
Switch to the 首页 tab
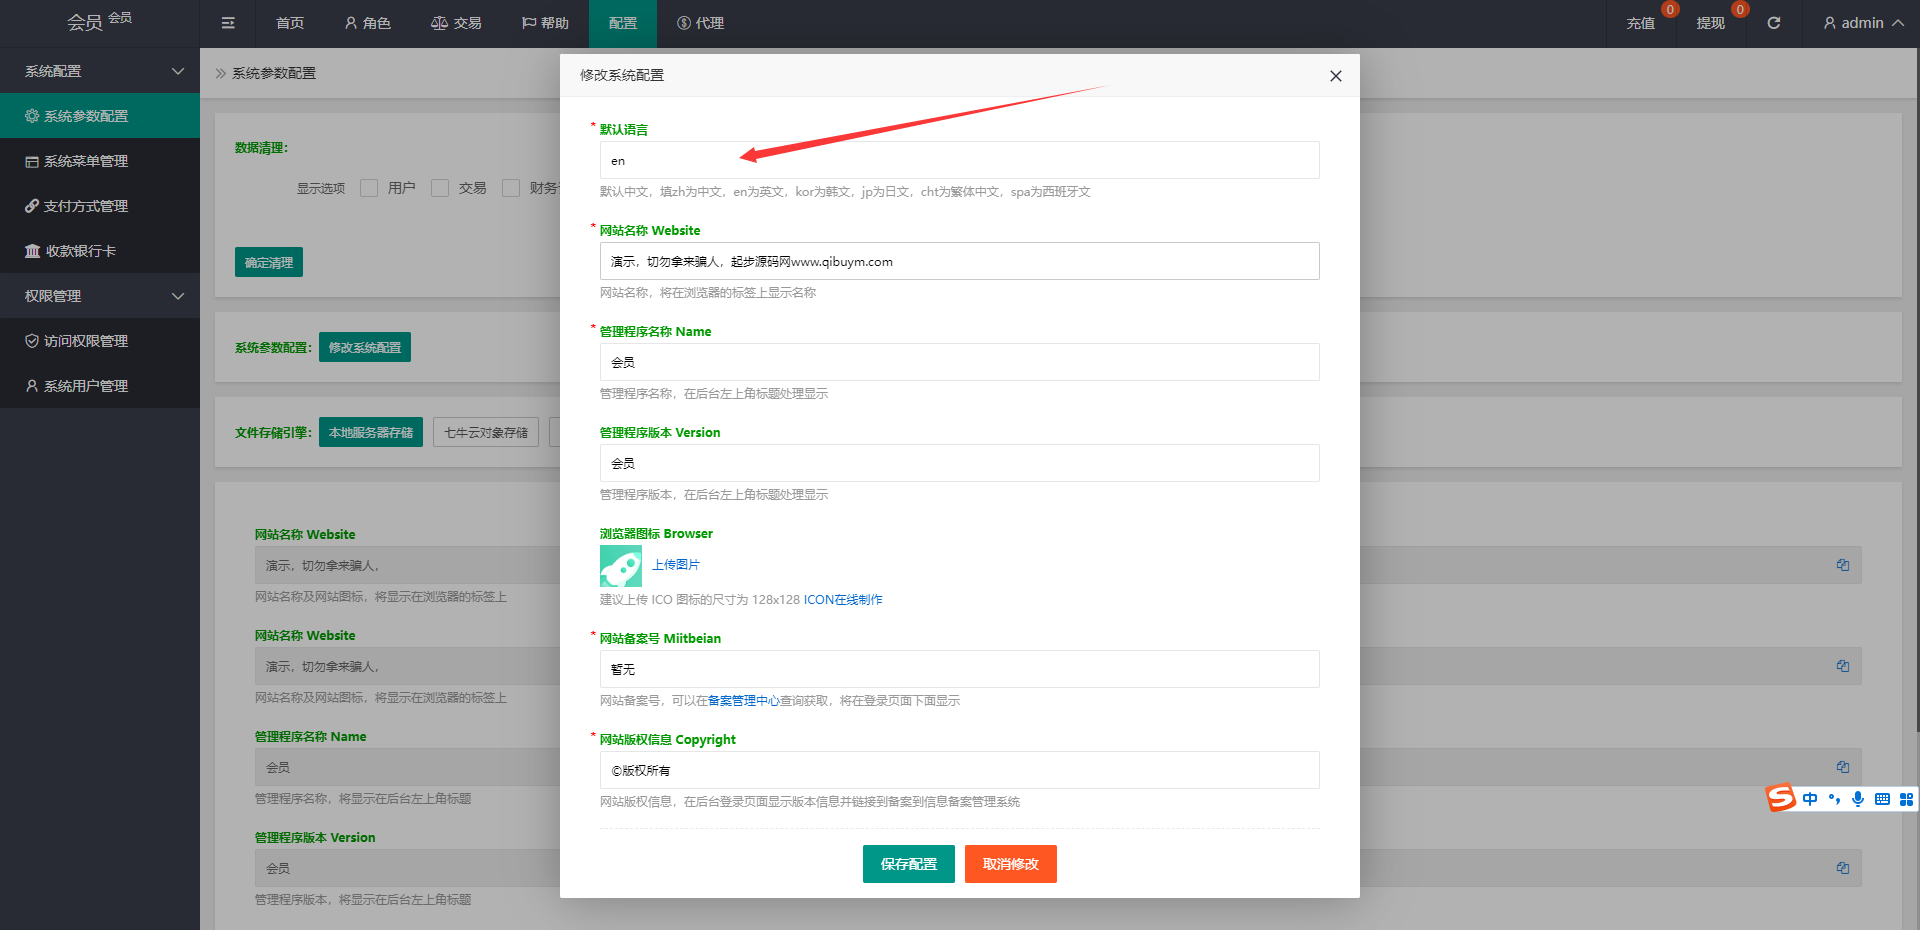click(290, 23)
